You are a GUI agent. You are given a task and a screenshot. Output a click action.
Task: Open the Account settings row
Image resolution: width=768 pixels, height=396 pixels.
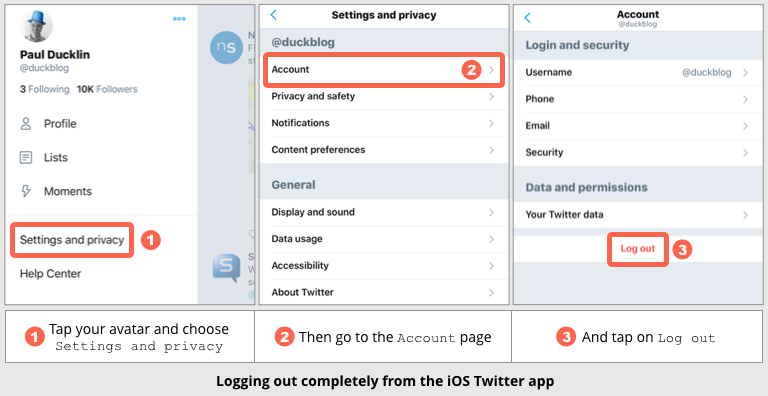(384, 70)
